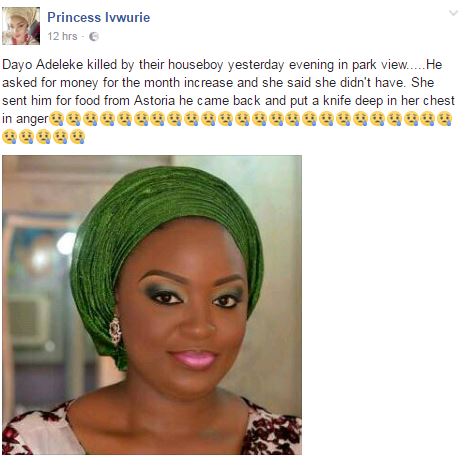Select first crying emoji right after "anger"

[x=57, y=119]
